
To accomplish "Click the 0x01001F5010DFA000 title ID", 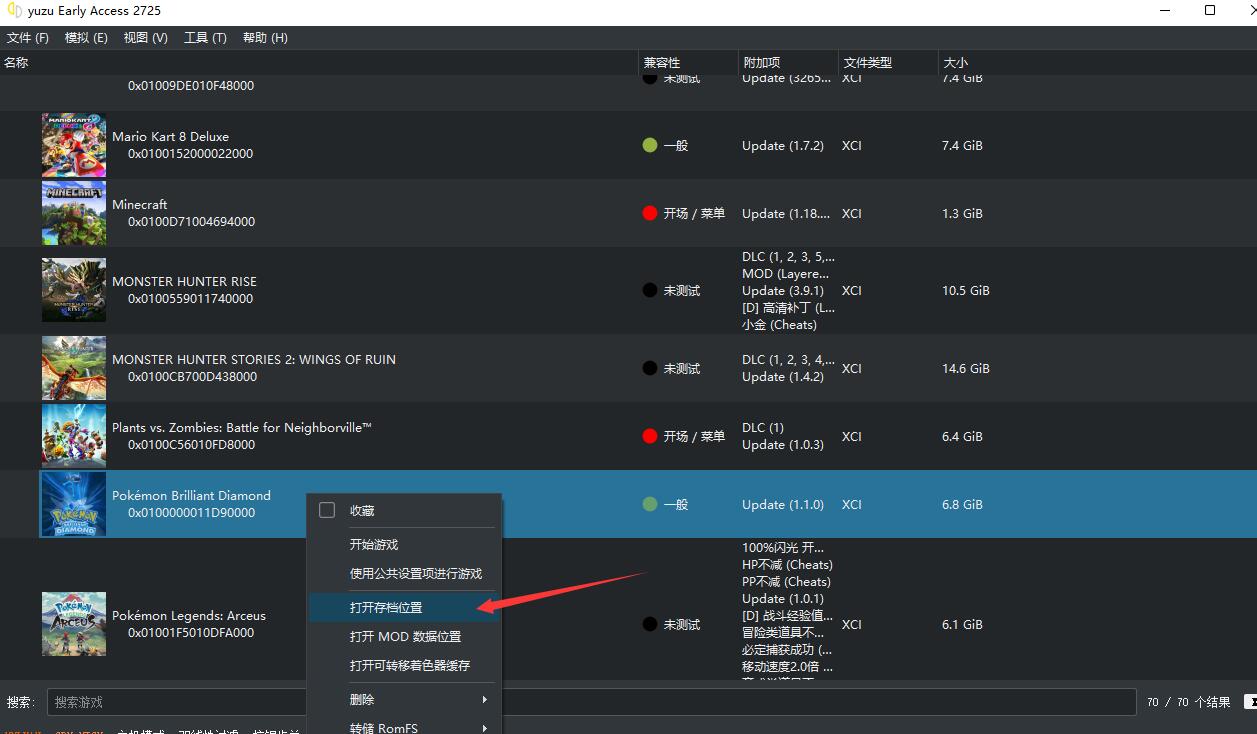I will point(191,633).
